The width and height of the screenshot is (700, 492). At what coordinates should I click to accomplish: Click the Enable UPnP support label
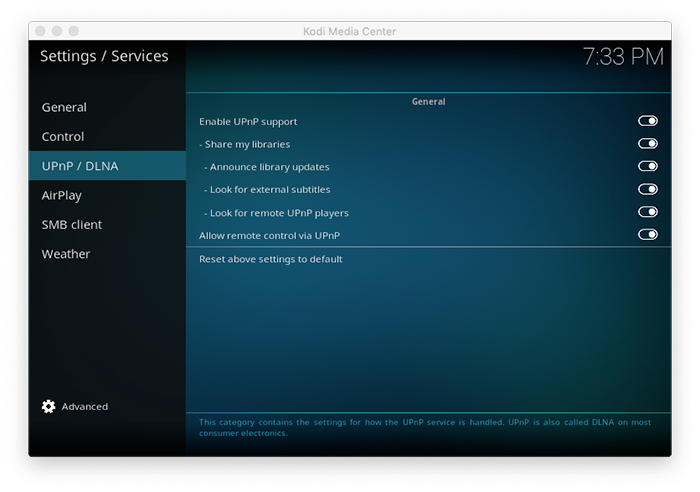[x=248, y=122]
